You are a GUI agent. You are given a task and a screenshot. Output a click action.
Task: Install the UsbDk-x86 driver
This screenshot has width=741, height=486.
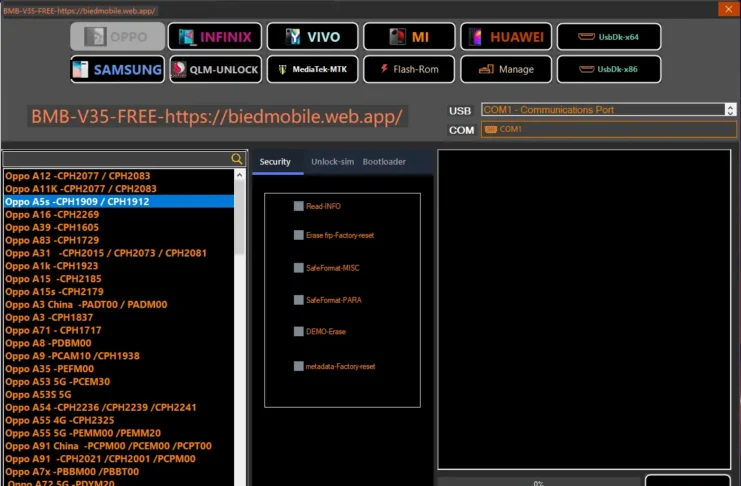609,69
